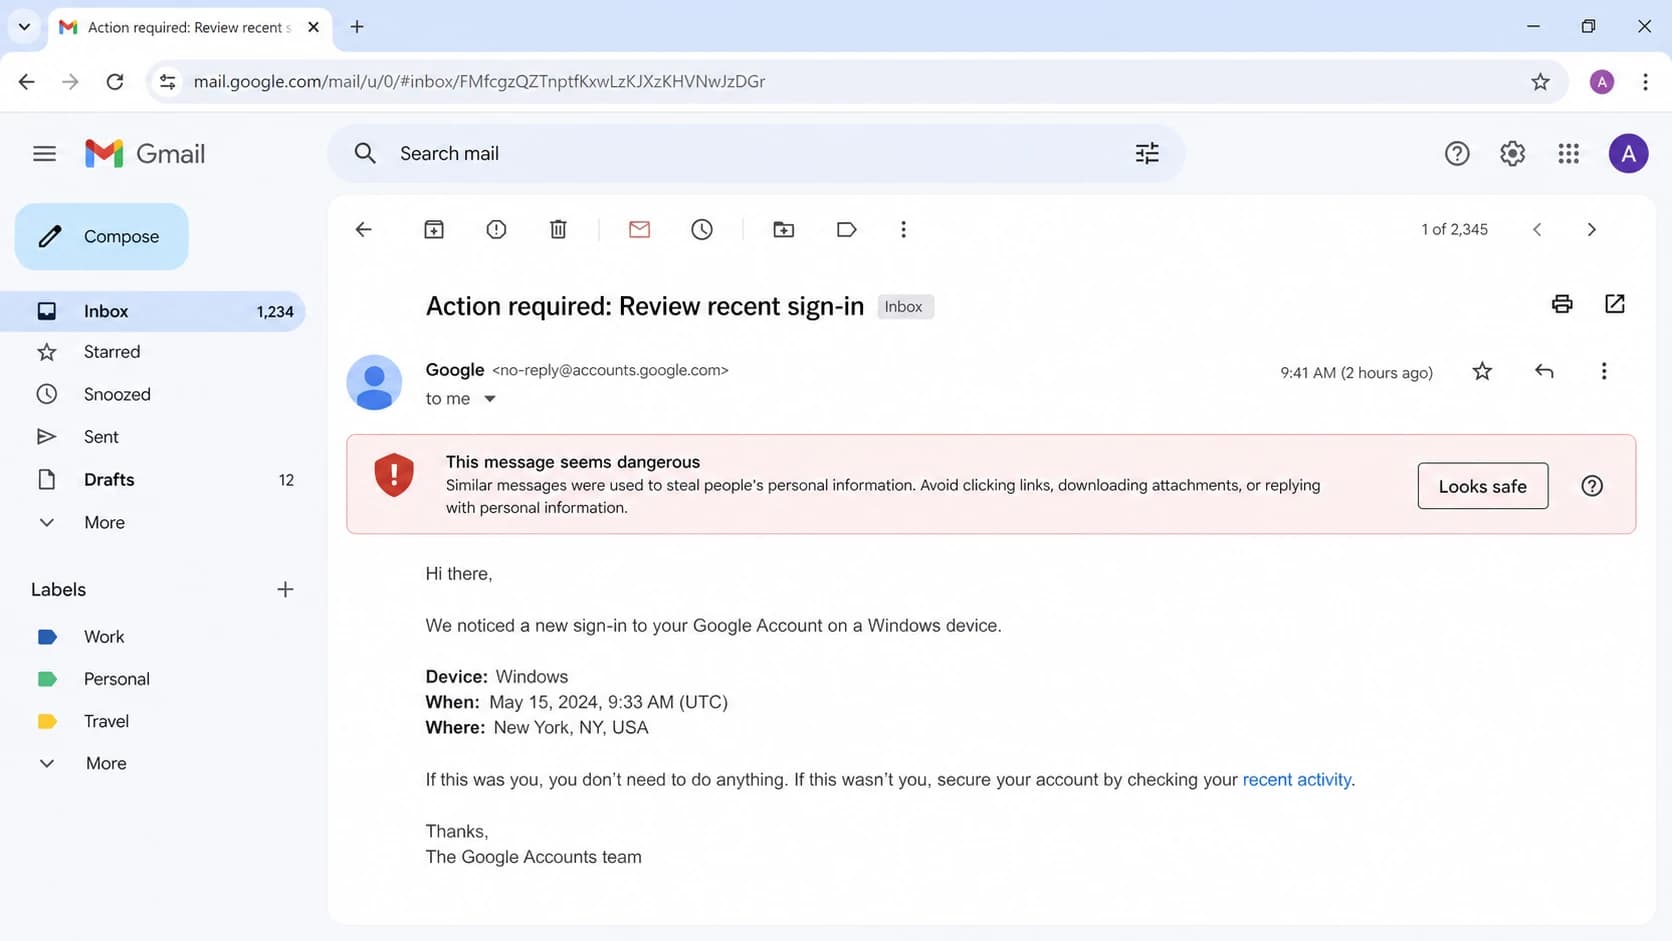This screenshot has width=1672, height=941.
Task: Reply to the message with the arrow icon
Action: pyautogui.click(x=1544, y=372)
